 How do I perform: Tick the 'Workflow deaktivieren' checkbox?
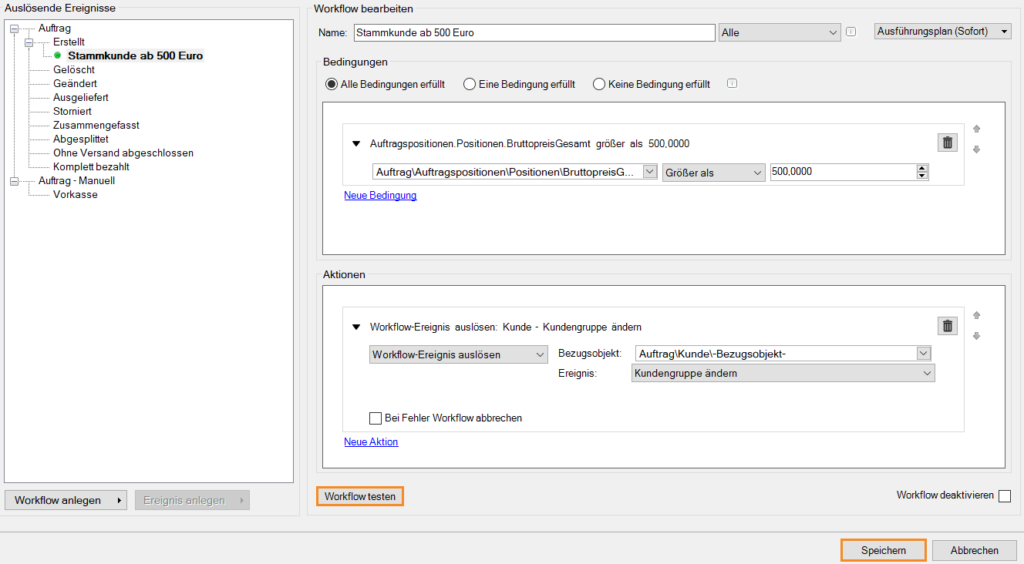[1004, 496]
